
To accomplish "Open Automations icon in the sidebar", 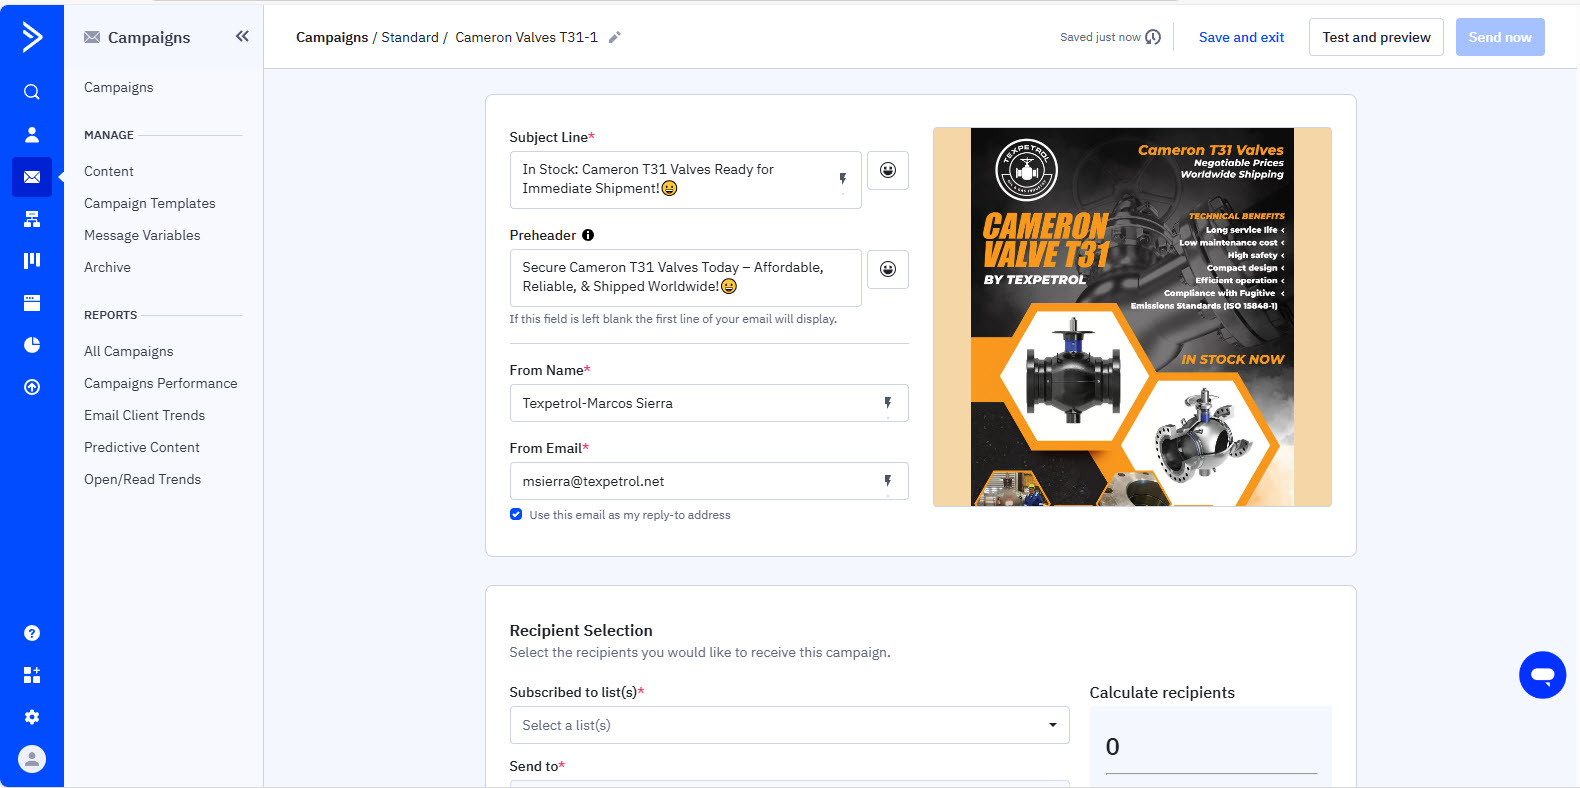I will pos(32,219).
